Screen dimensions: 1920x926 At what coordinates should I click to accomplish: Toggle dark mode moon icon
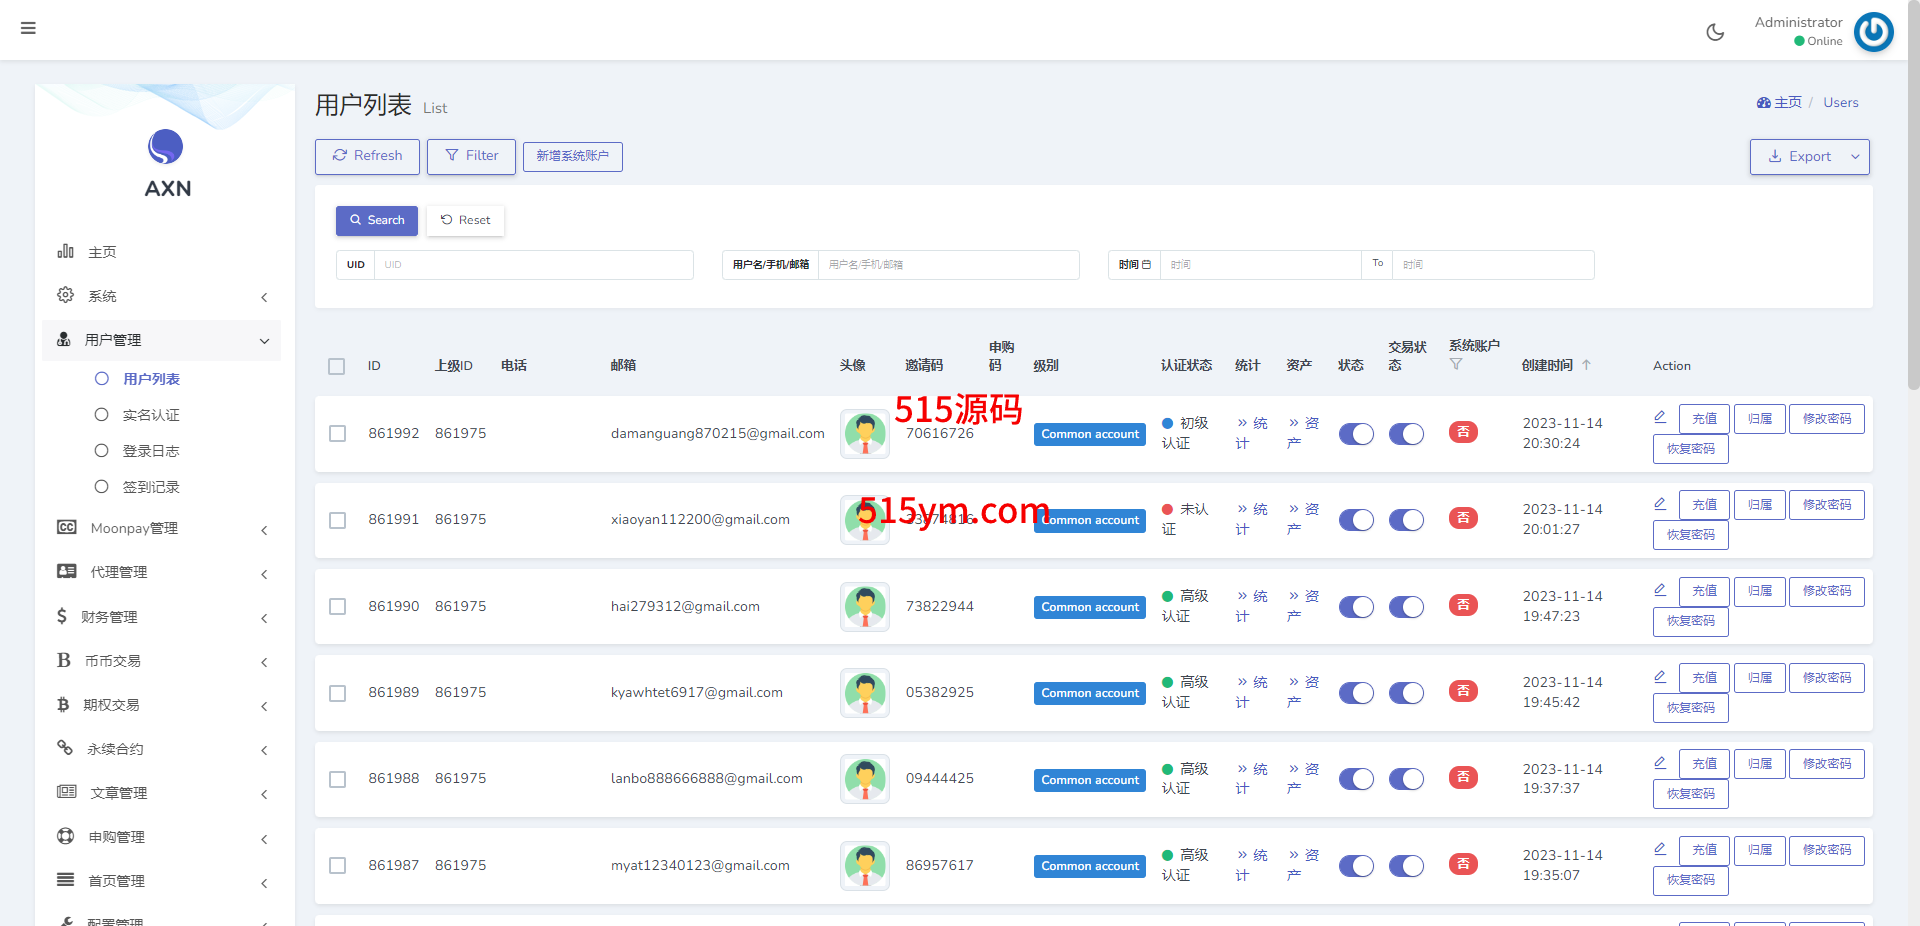point(1715,32)
